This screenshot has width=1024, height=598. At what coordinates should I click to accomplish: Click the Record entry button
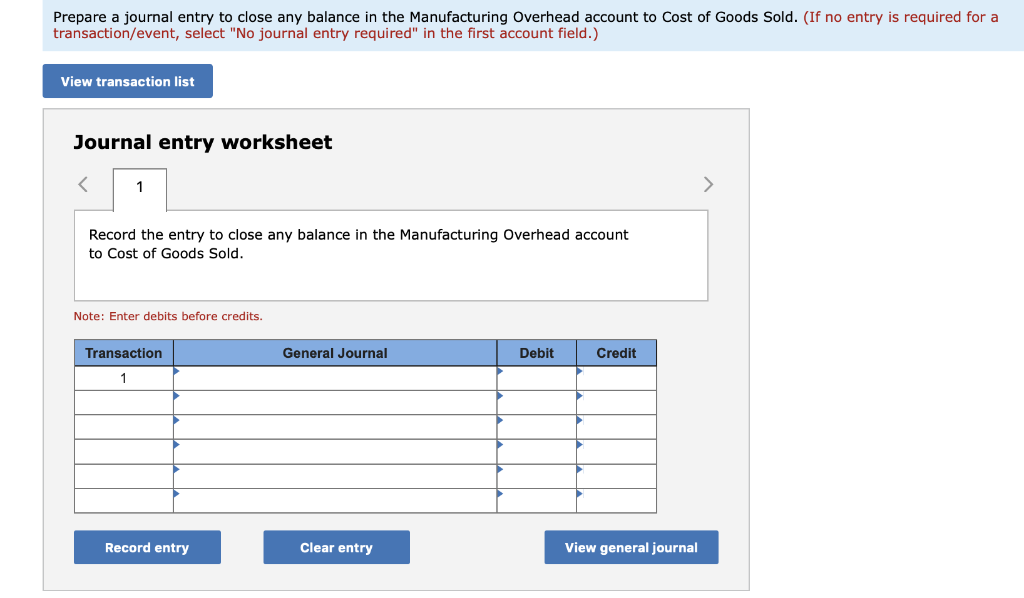coord(147,547)
